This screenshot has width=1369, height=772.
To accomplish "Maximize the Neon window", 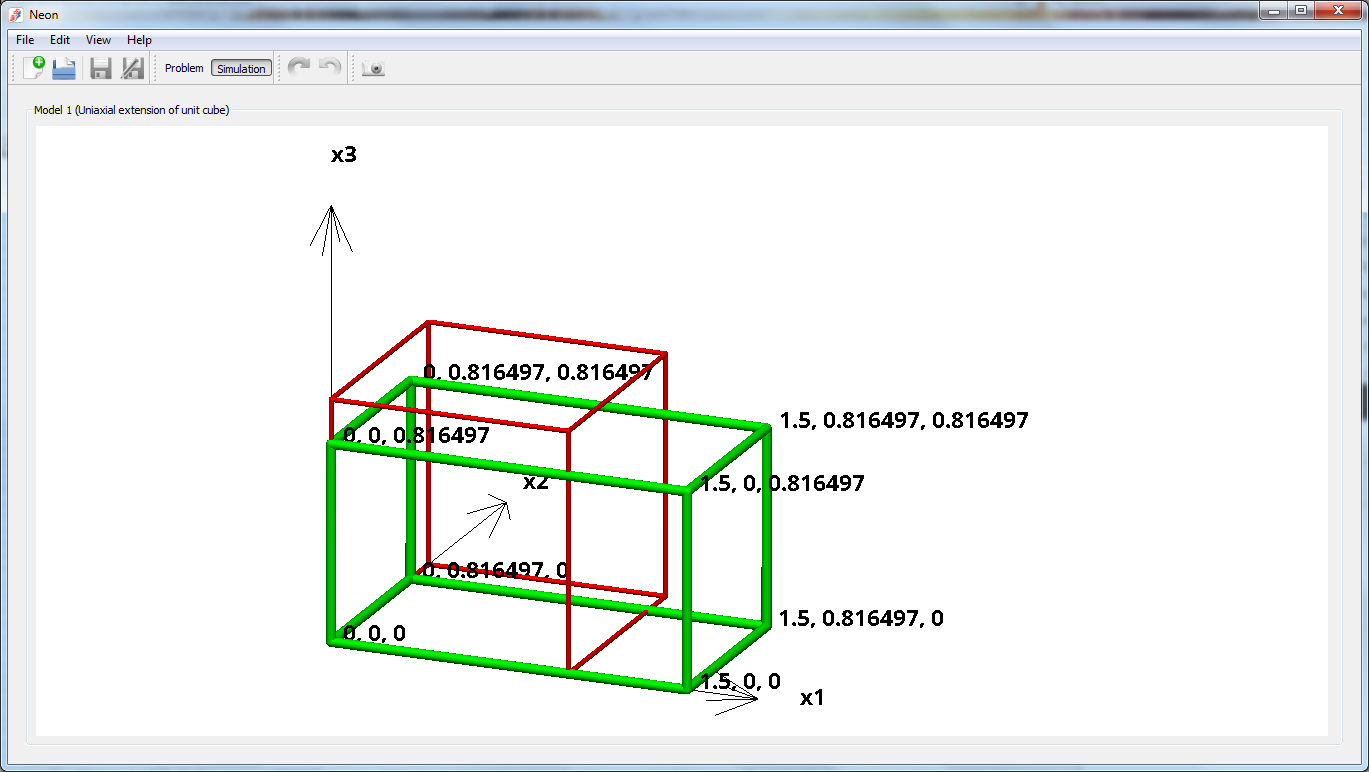I will pos(1300,10).
